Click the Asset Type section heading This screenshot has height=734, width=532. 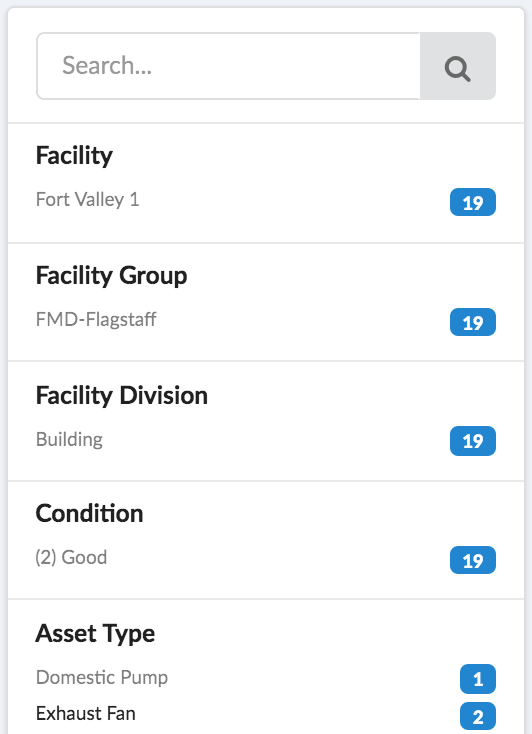tap(95, 633)
